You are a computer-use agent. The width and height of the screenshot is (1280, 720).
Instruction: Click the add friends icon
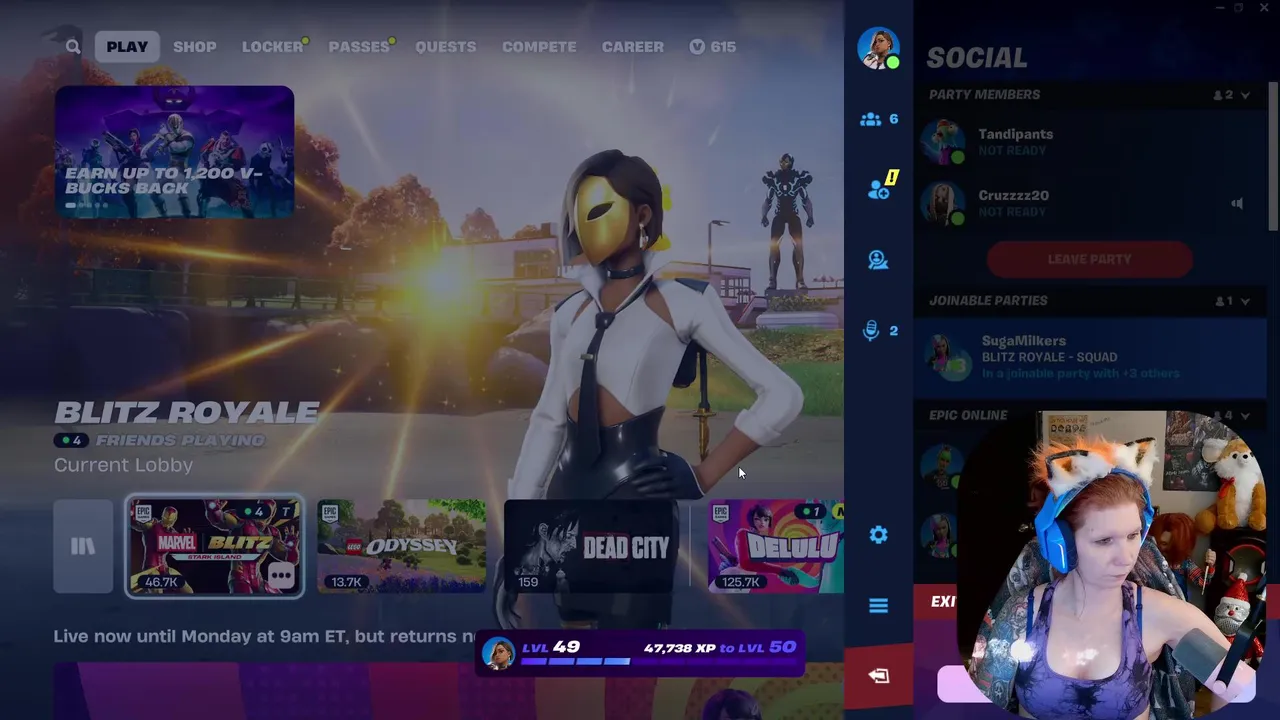click(x=879, y=186)
